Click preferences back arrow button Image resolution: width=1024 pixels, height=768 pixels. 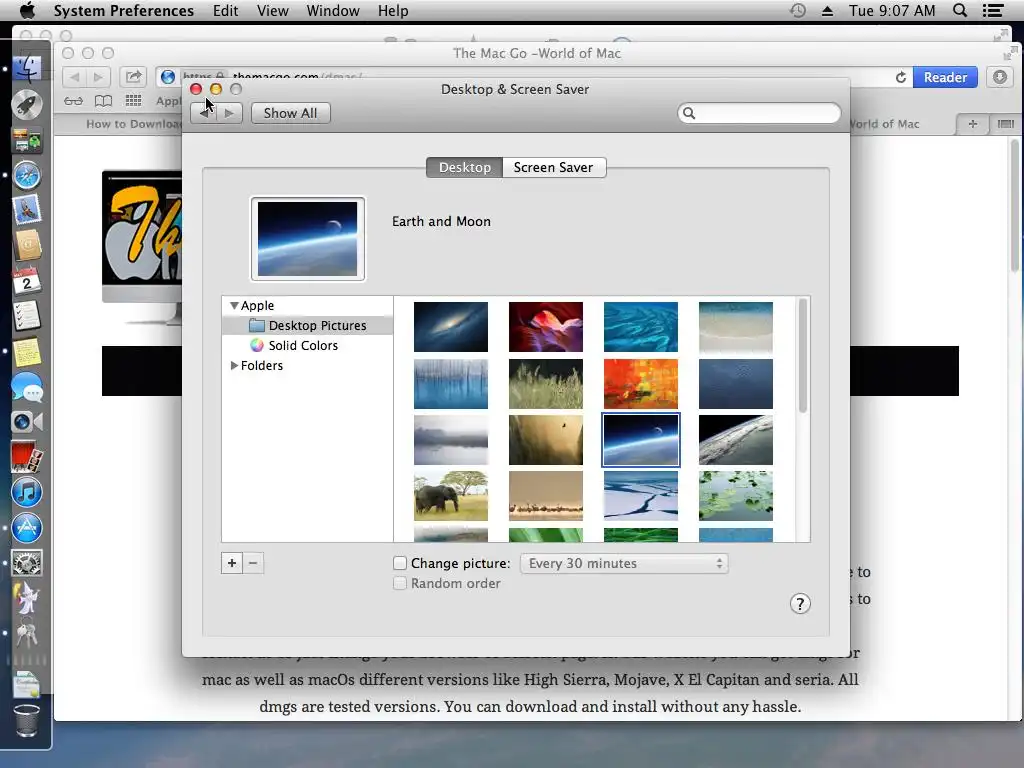pos(204,113)
